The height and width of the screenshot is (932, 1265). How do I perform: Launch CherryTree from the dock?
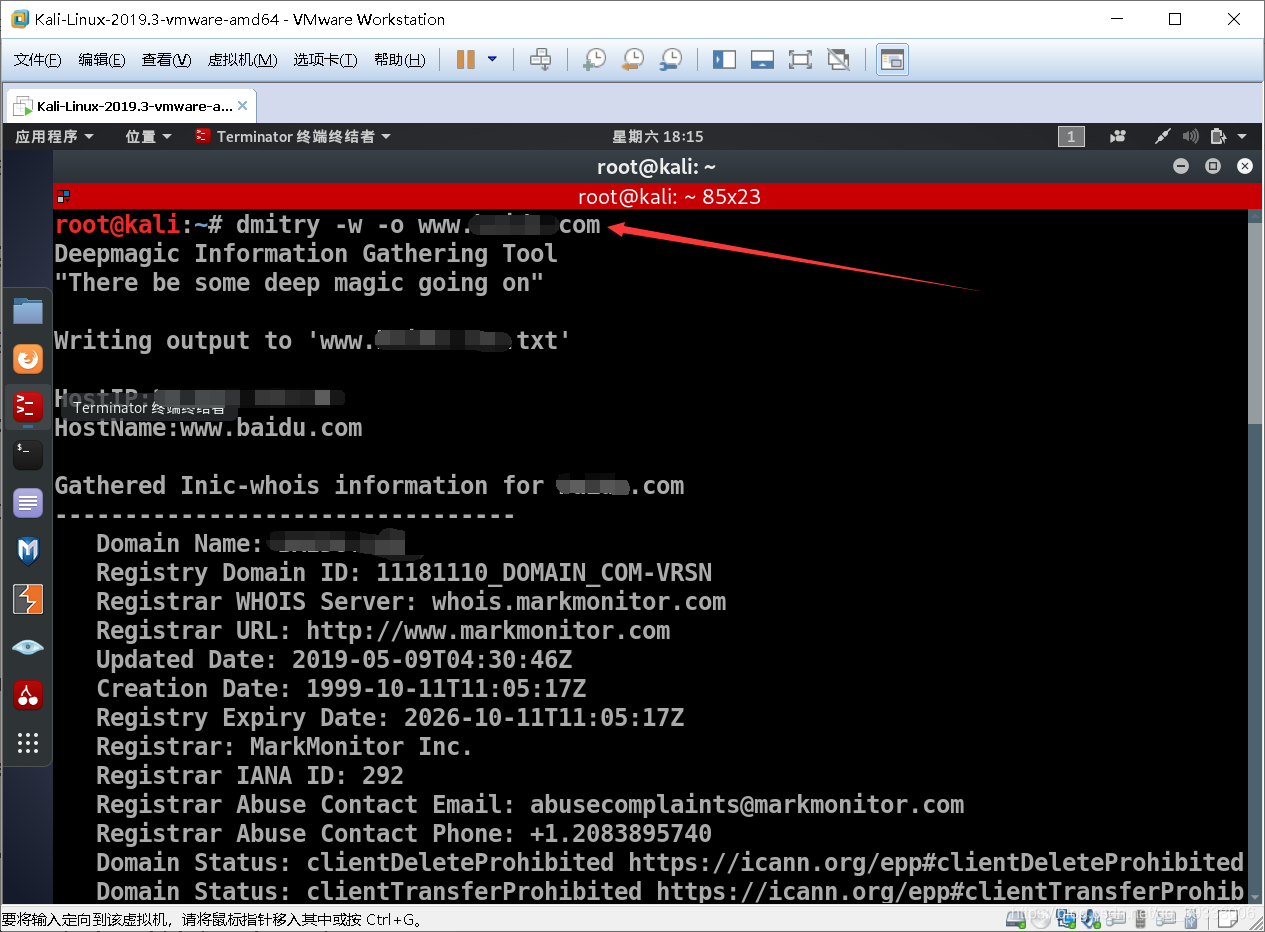point(28,695)
